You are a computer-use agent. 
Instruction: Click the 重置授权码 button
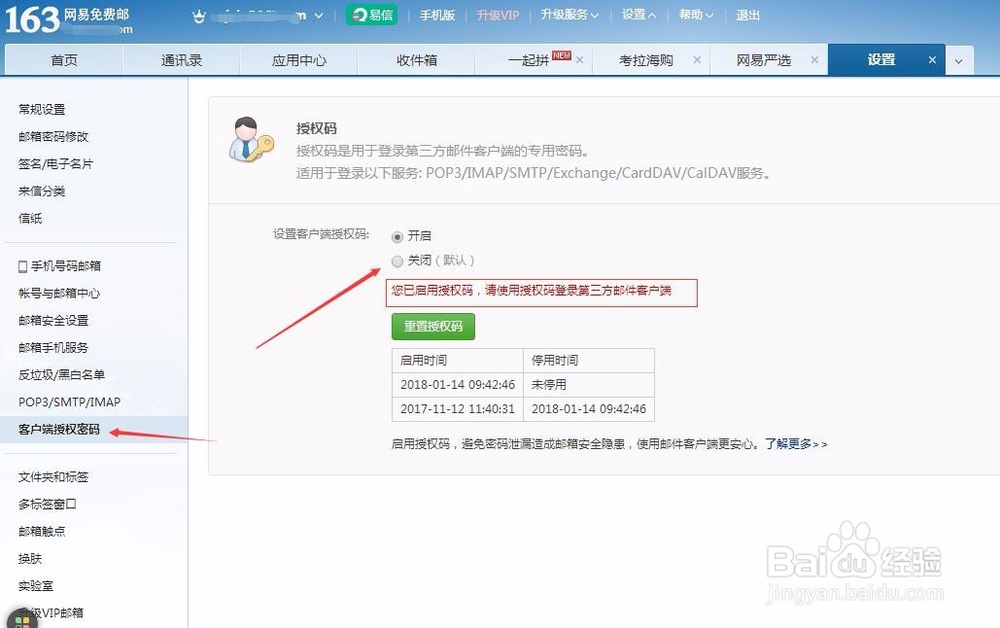pos(433,326)
